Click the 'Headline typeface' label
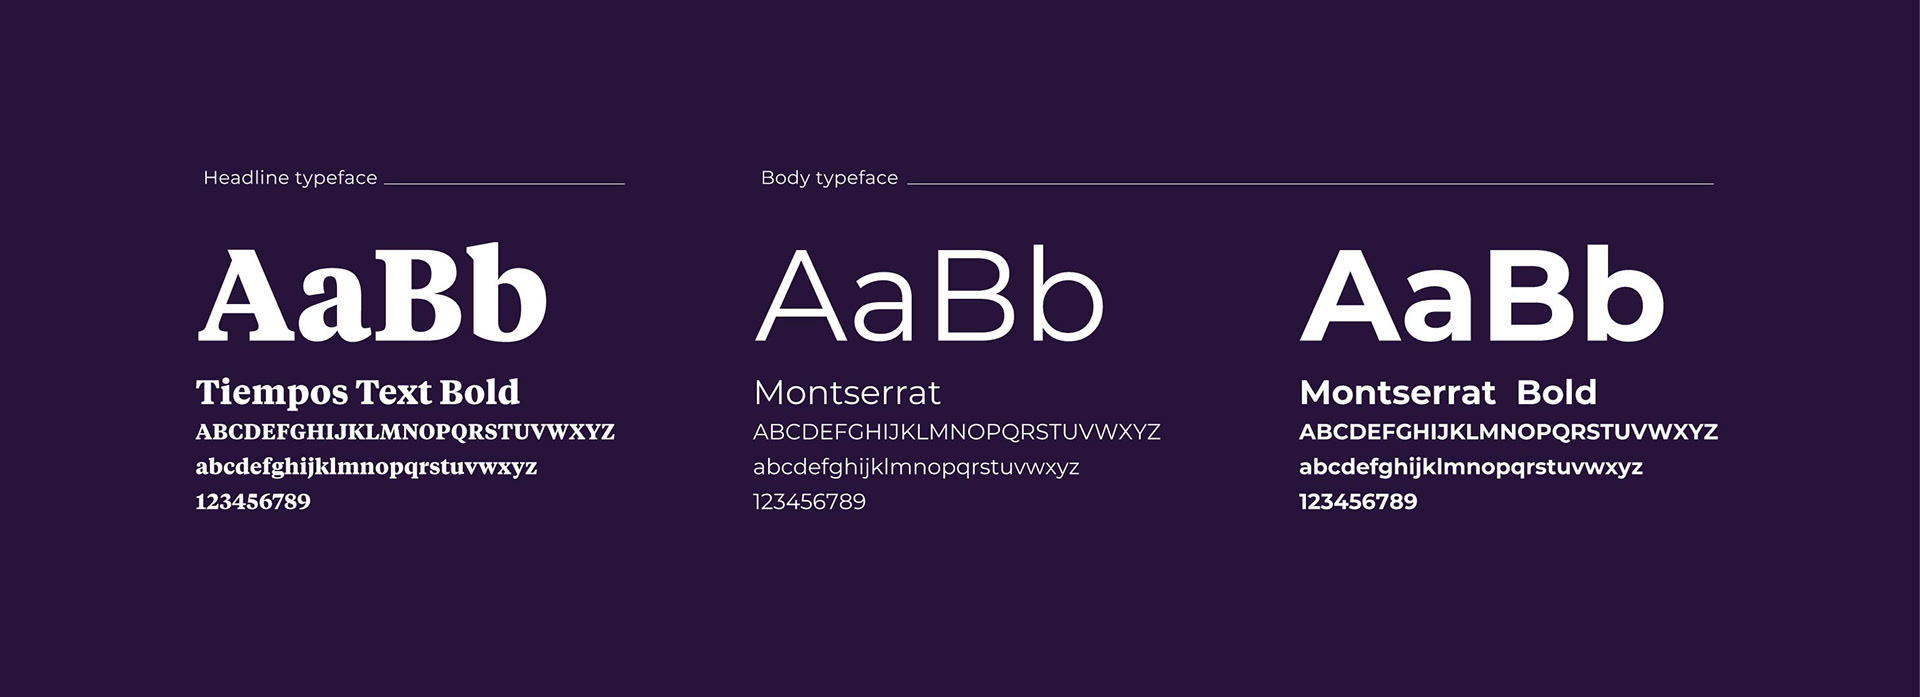The width and height of the screenshot is (1920, 697). pos(290,178)
